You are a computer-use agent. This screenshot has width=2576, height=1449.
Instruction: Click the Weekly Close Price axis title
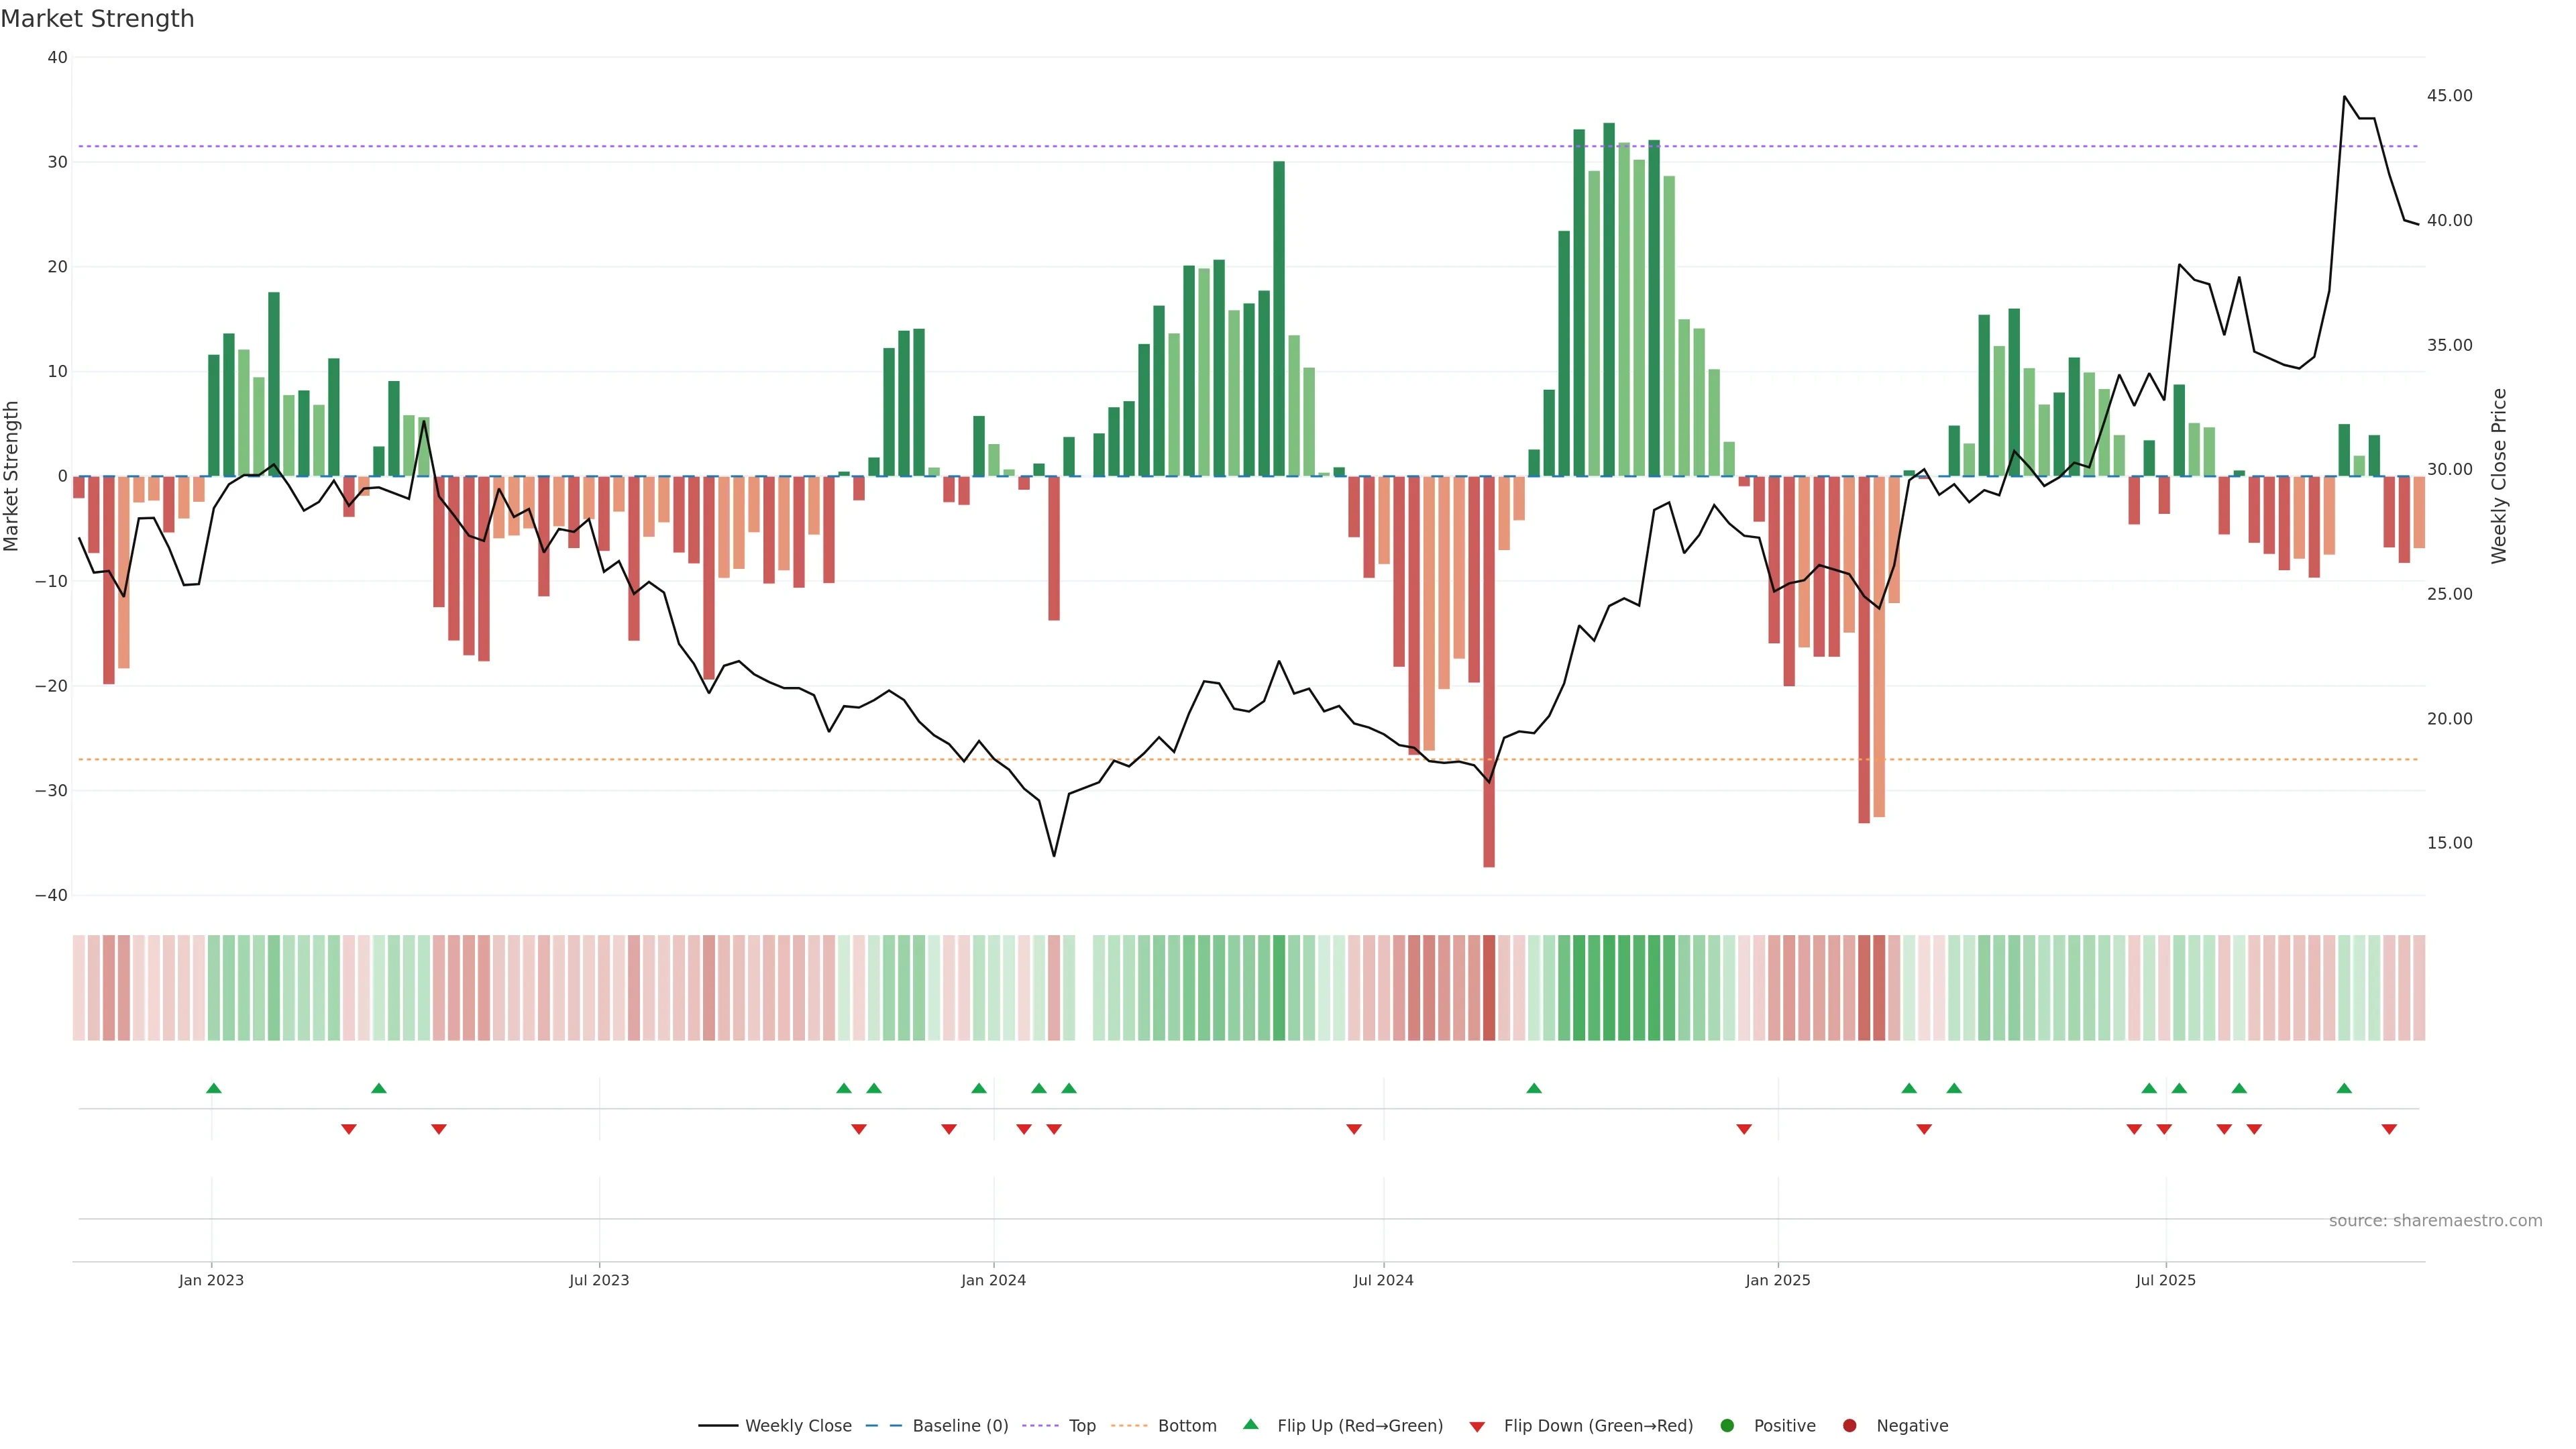(x=2499, y=476)
